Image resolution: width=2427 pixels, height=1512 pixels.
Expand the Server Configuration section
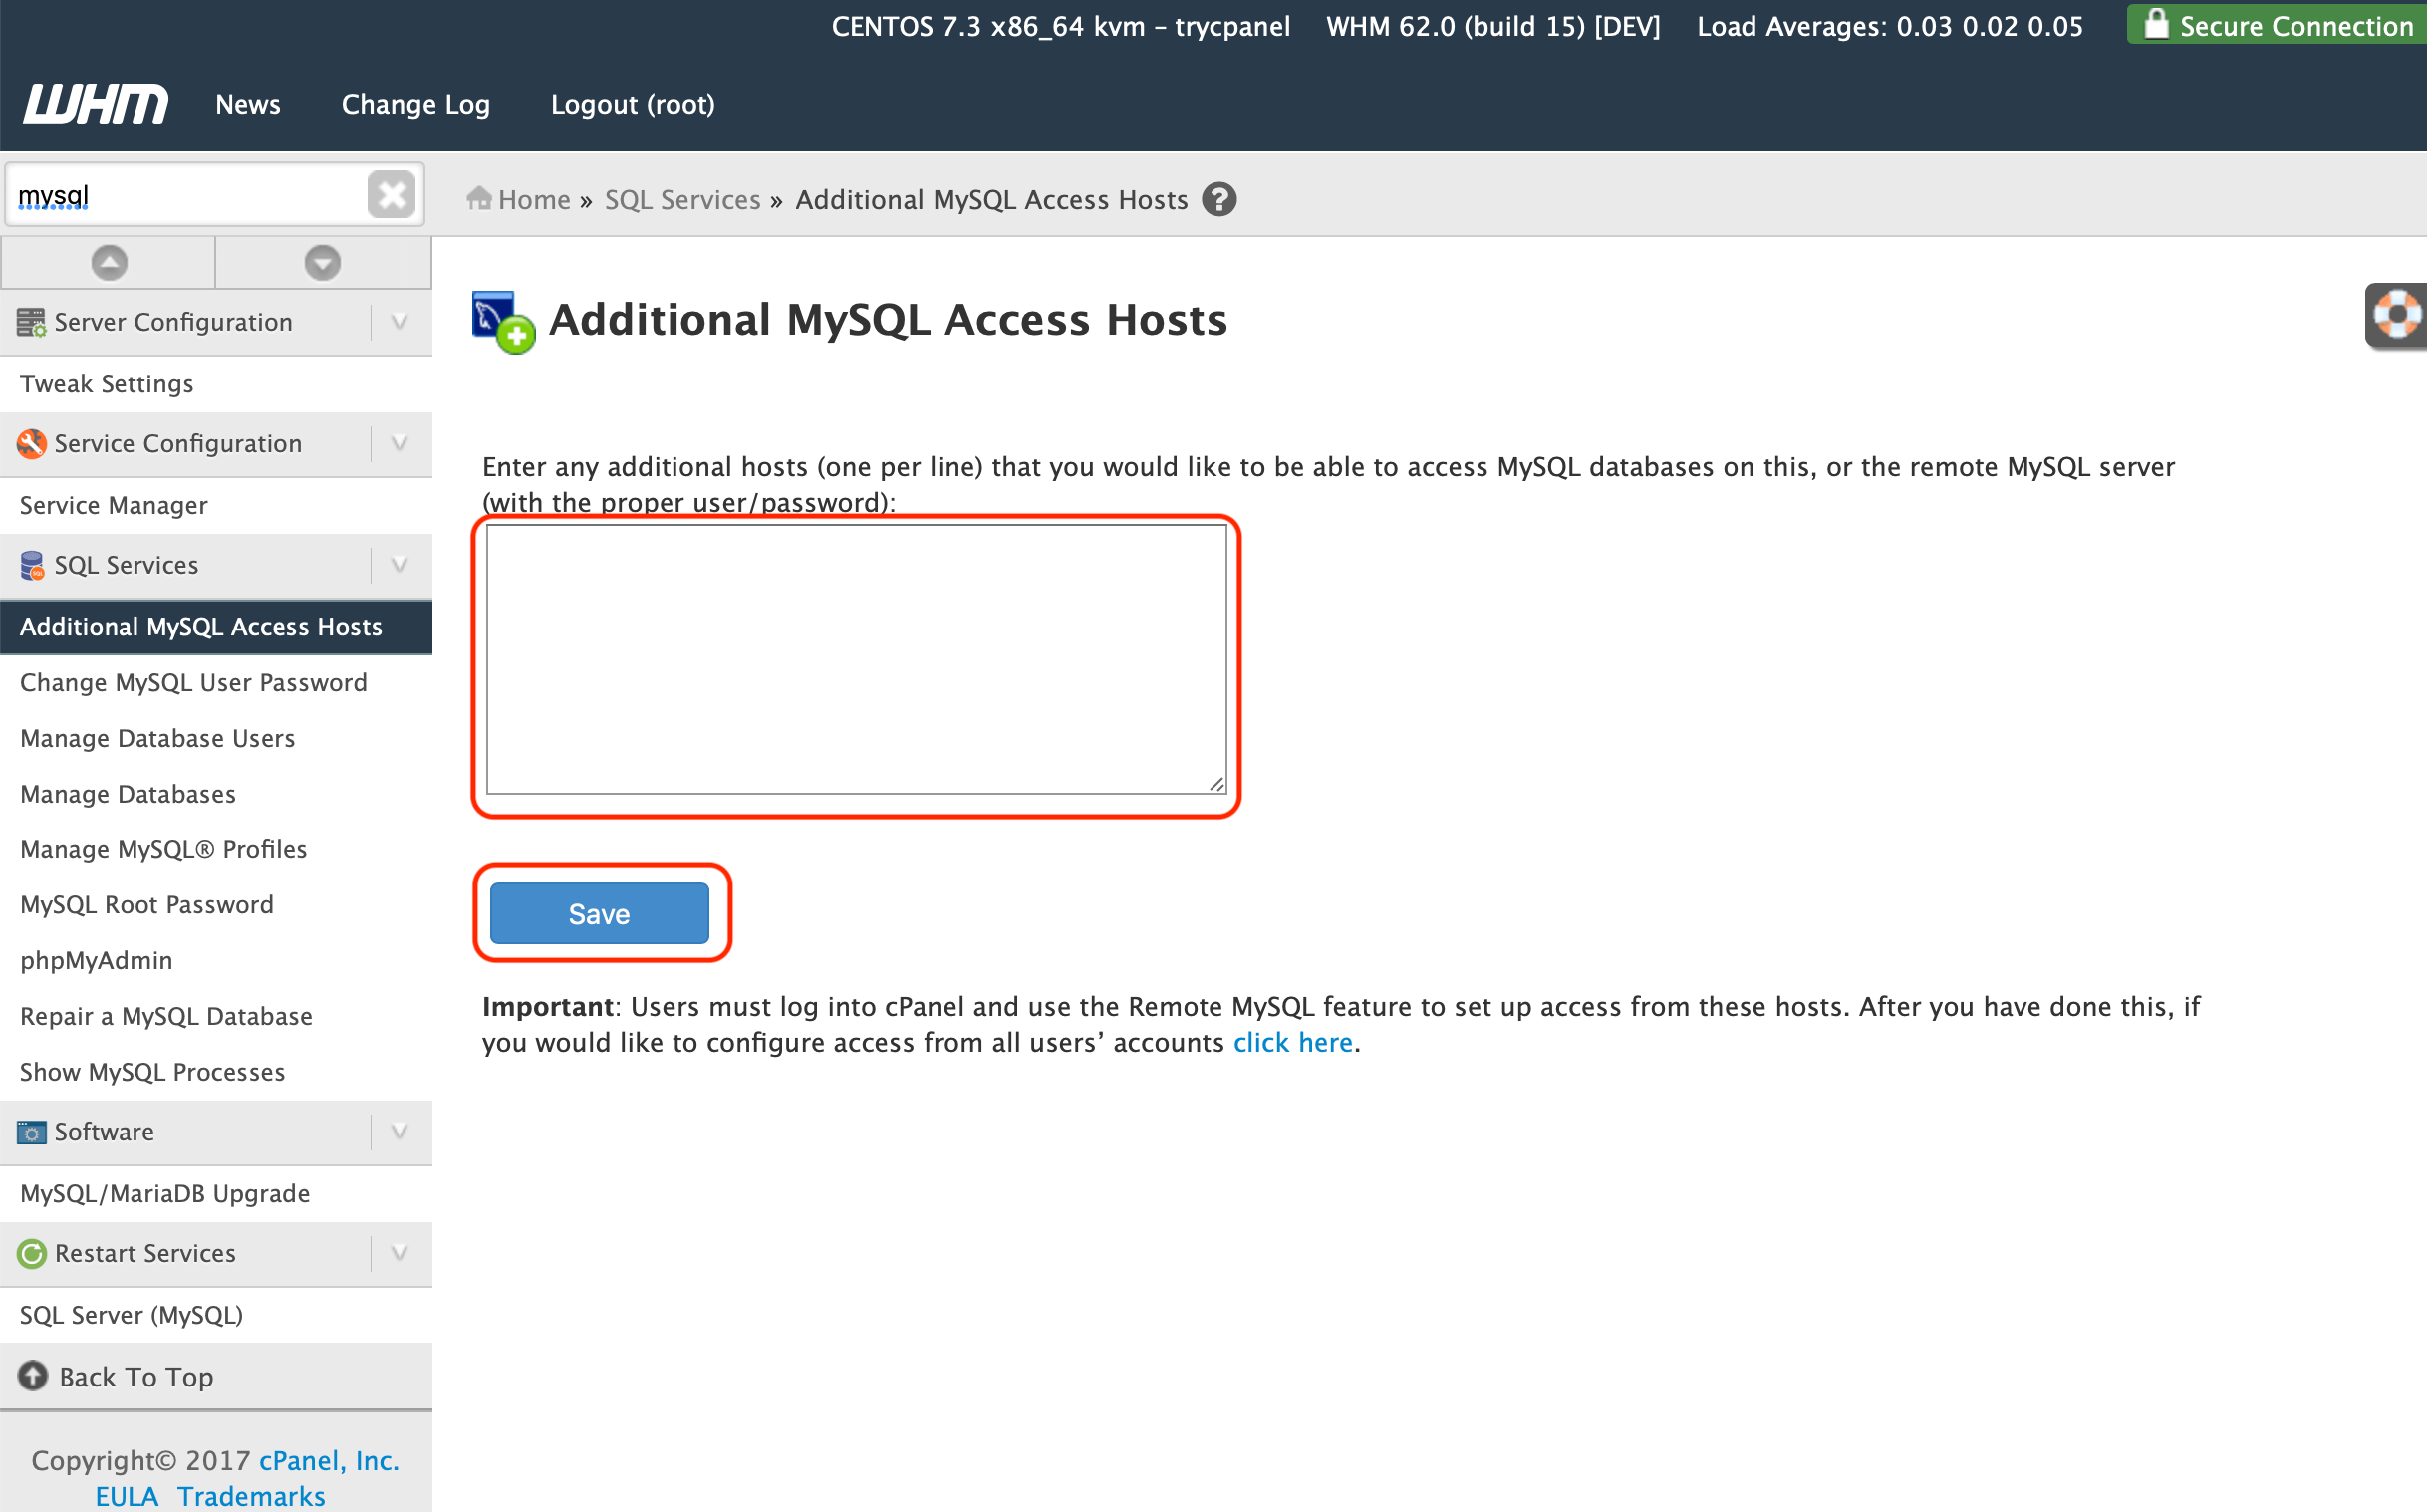pyautogui.click(x=399, y=323)
